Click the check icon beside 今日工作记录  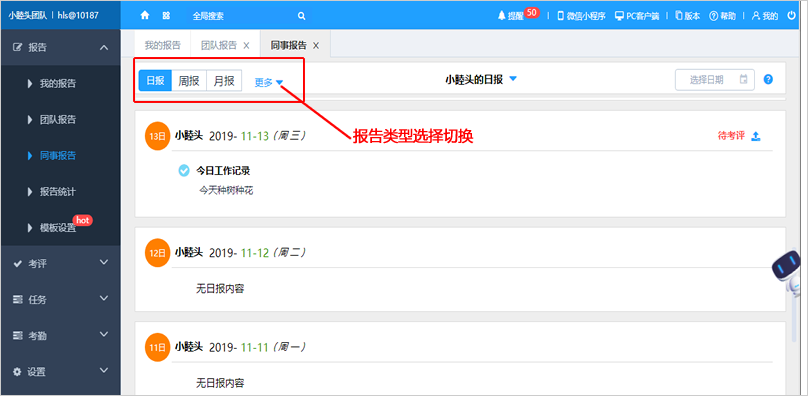click(x=184, y=170)
